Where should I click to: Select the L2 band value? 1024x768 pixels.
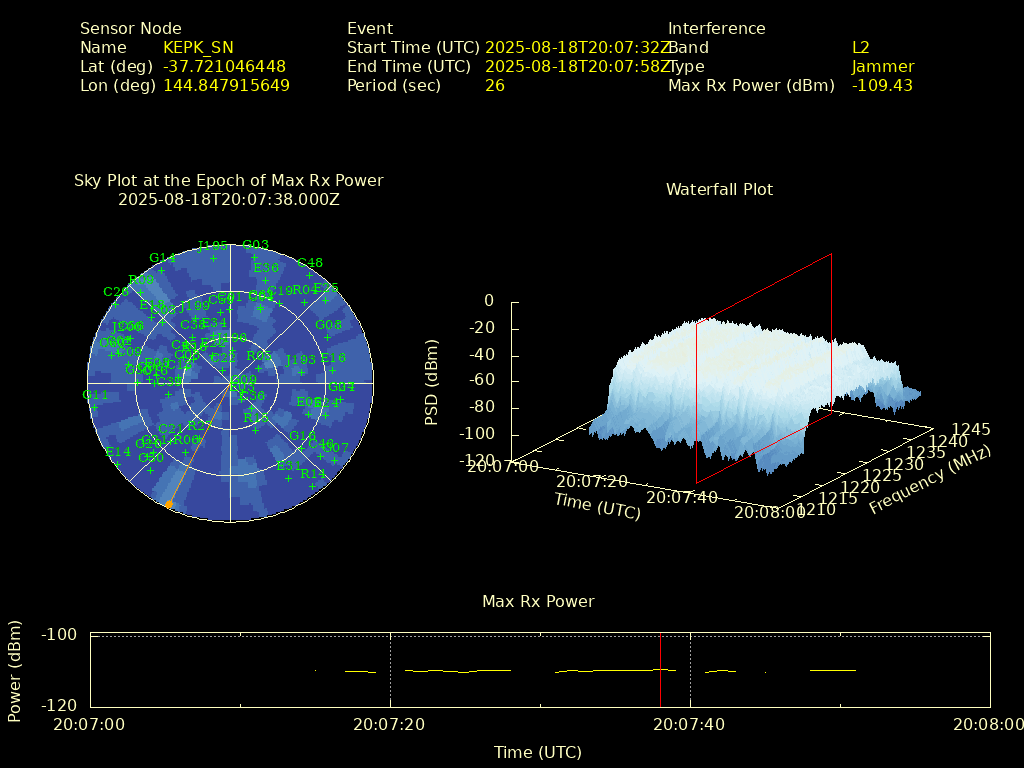[x=860, y=47]
